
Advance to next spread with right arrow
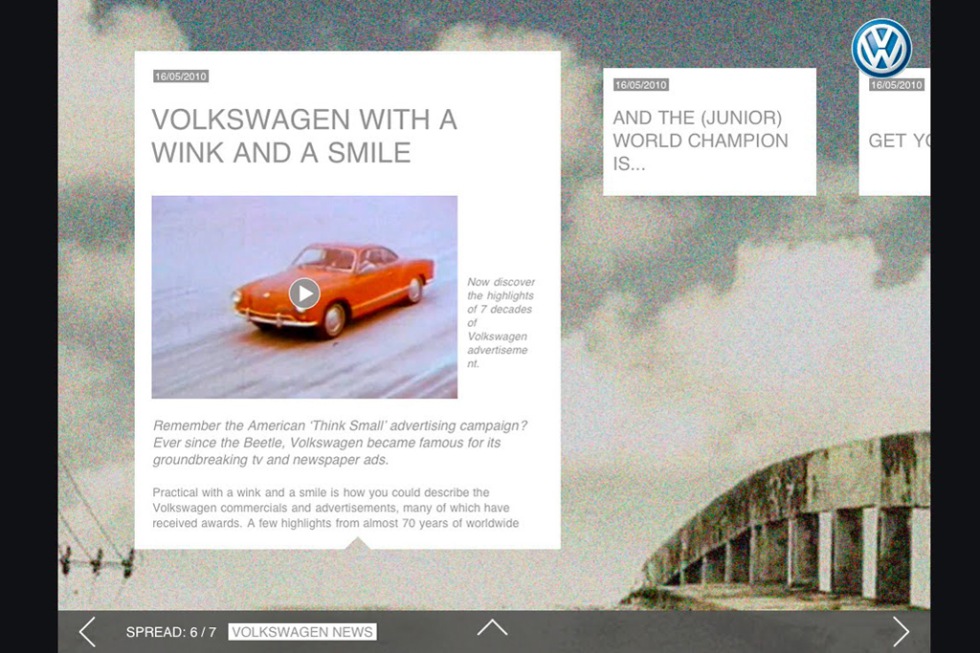(901, 631)
